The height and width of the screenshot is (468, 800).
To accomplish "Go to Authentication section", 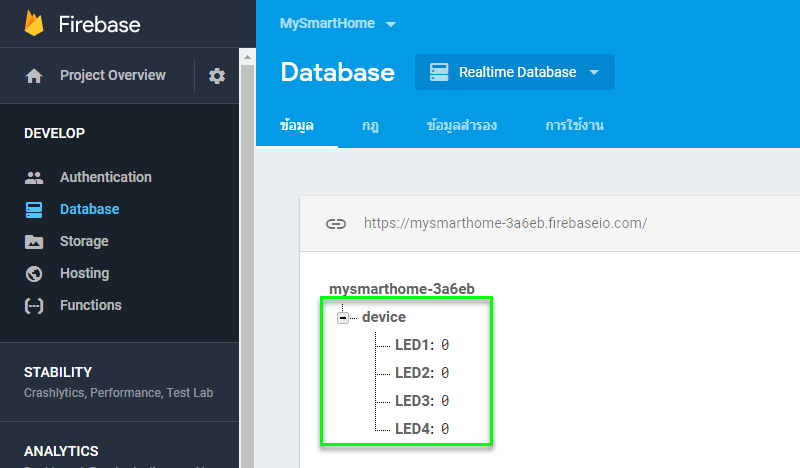I will point(106,177).
